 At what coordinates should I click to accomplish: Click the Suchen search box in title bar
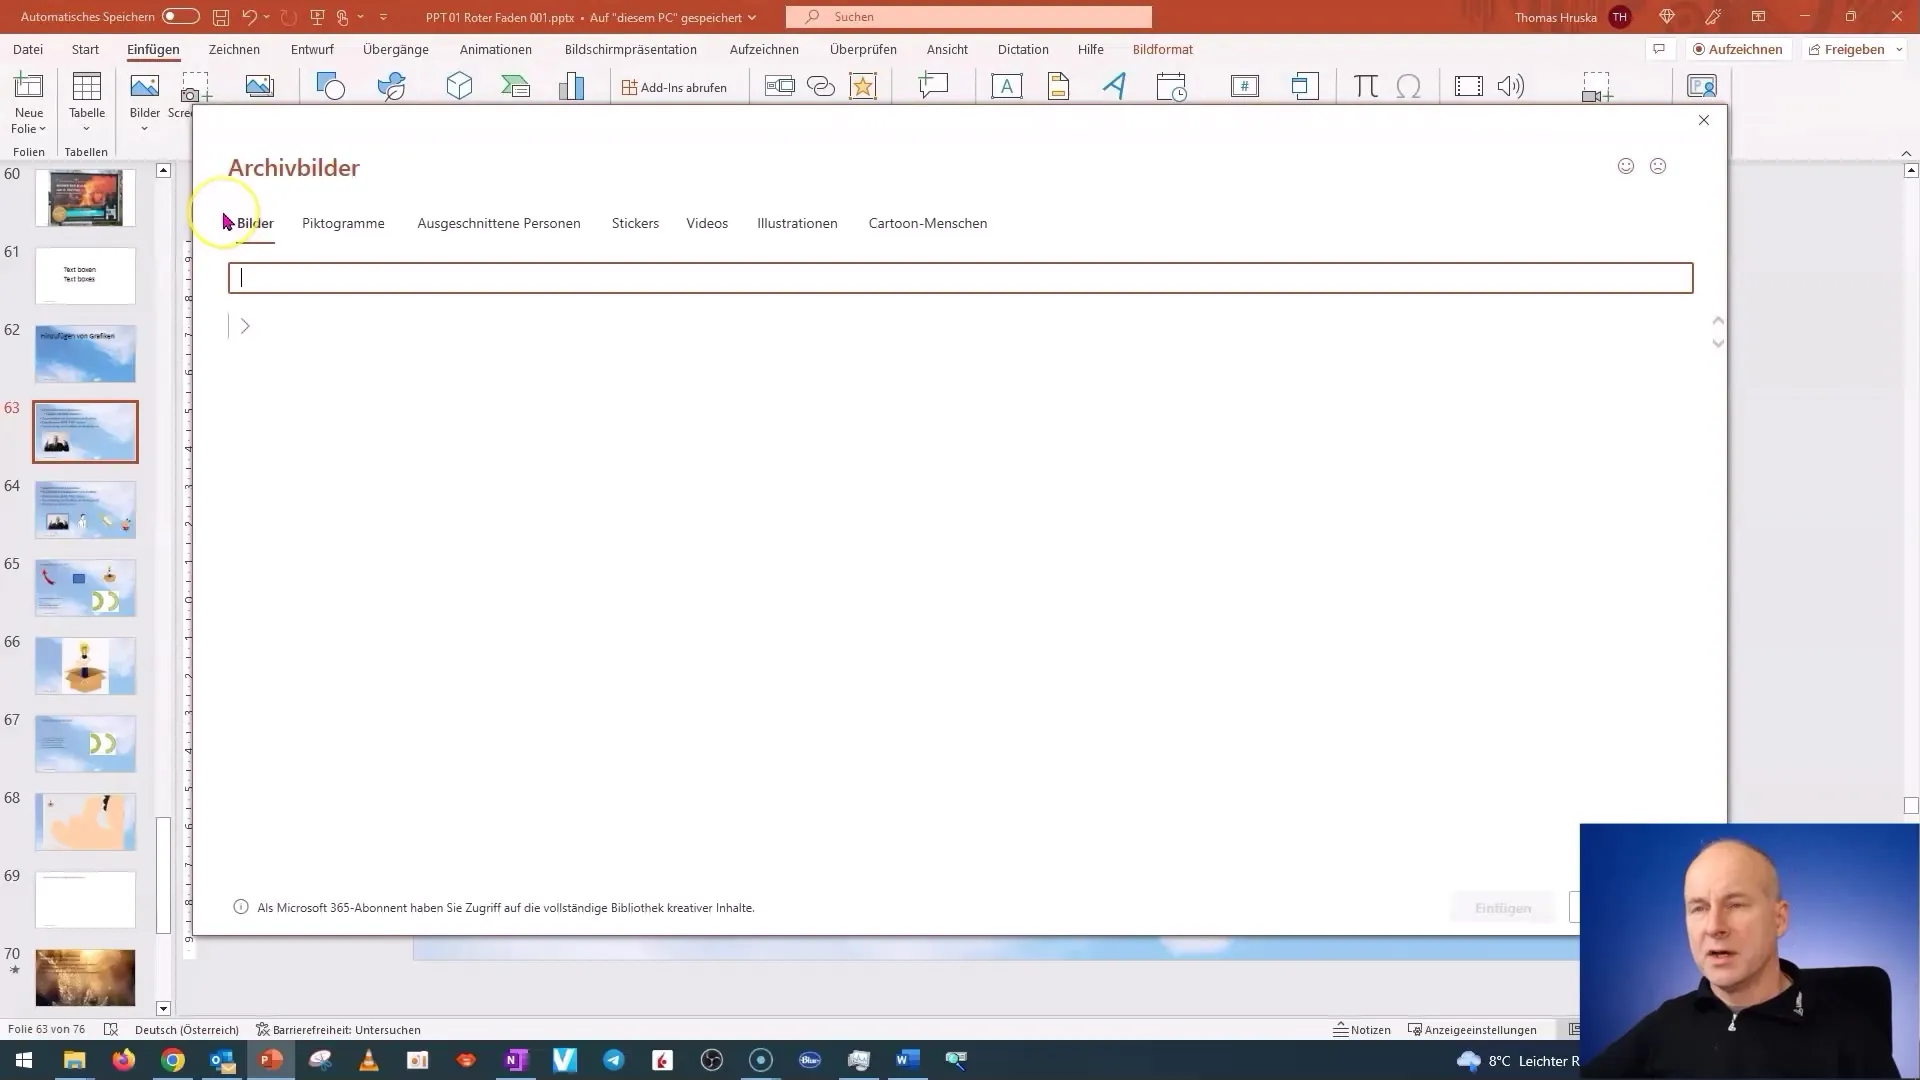[969, 17]
